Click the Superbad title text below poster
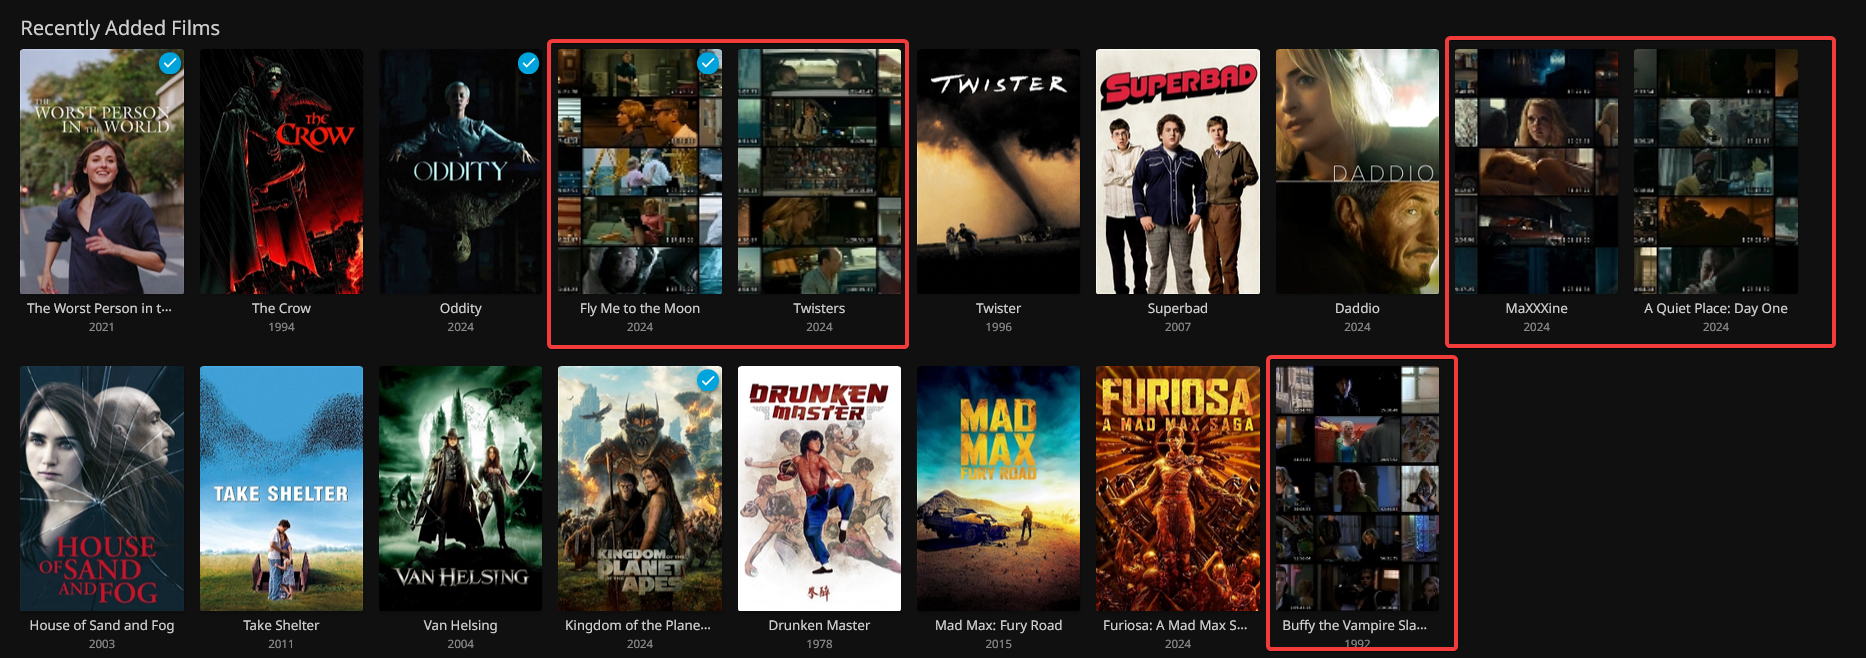Image resolution: width=1866 pixels, height=658 pixels. pyautogui.click(x=1177, y=308)
